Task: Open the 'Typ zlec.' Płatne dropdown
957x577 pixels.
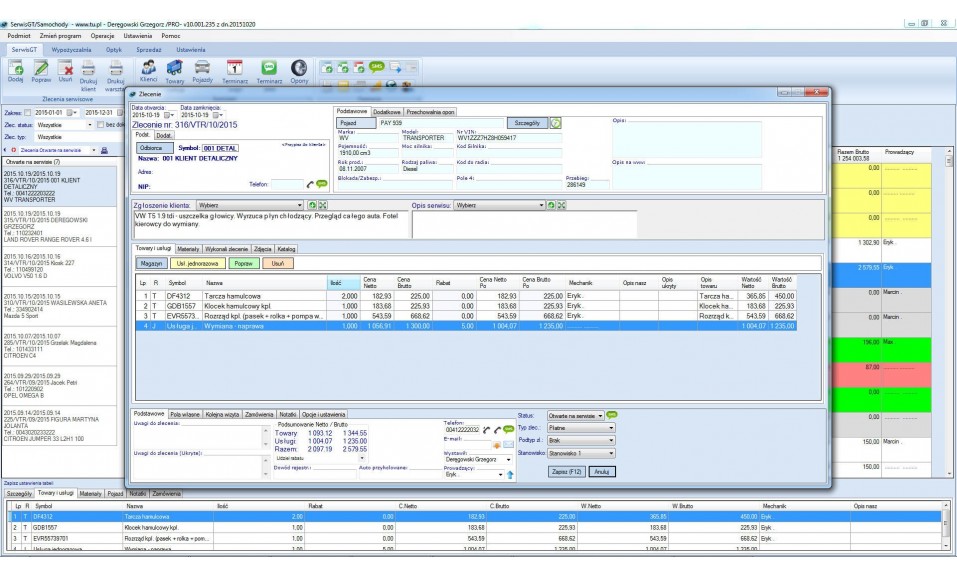Action: pyautogui.click(x=611, y=428)
